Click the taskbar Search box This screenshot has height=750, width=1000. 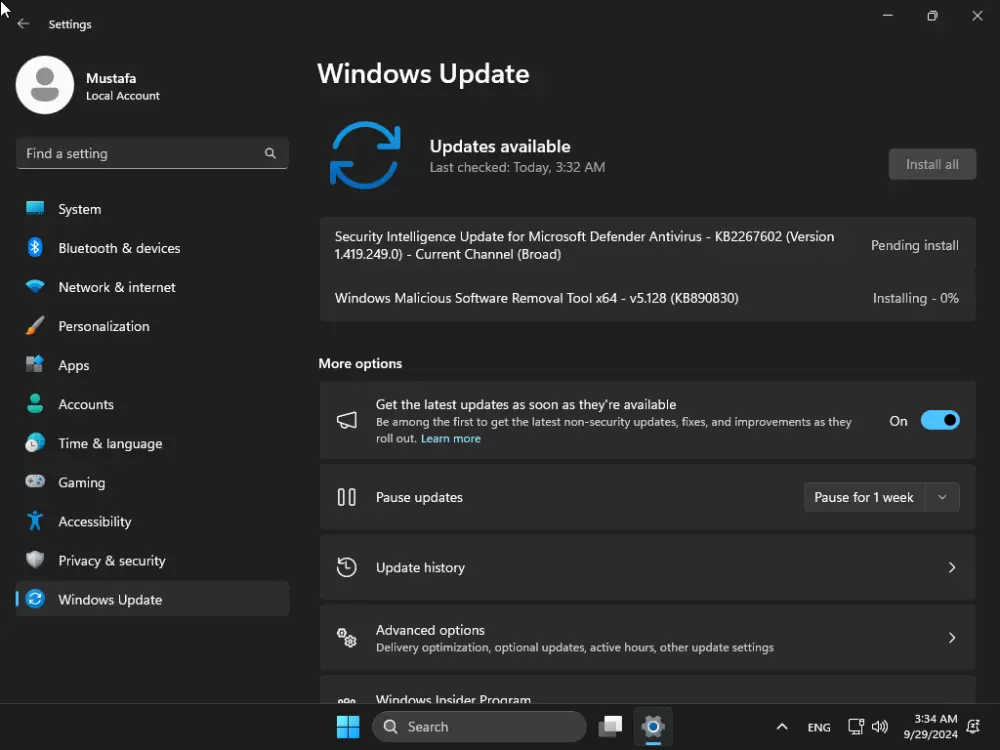click(479, 726)
